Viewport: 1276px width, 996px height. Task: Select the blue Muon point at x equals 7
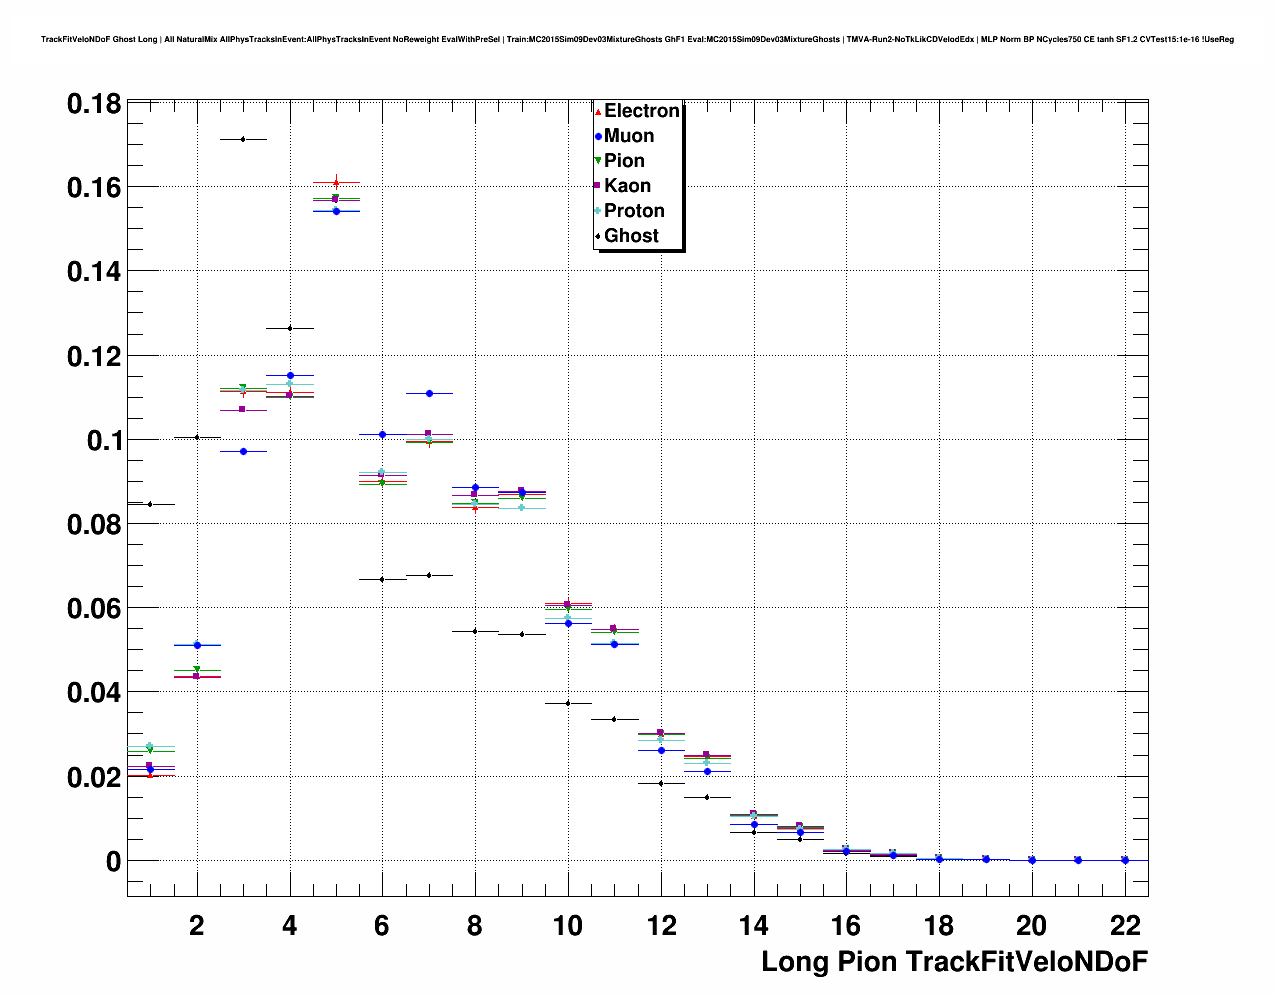coord(429,393)
